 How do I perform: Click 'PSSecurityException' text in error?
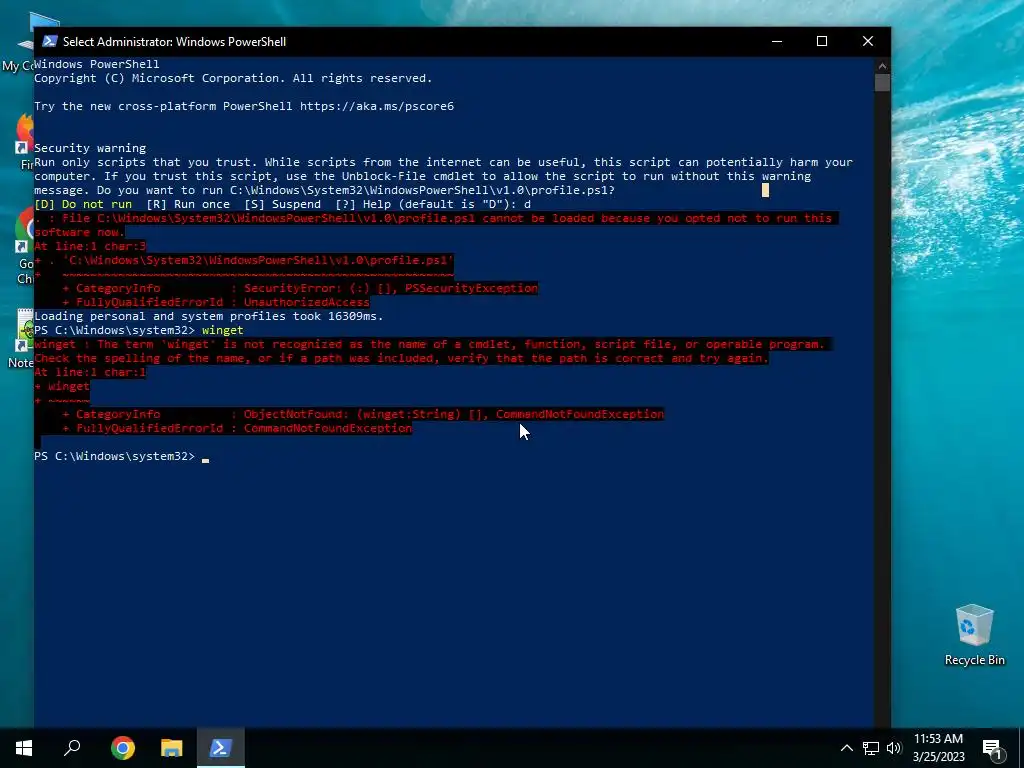point(472,288)
